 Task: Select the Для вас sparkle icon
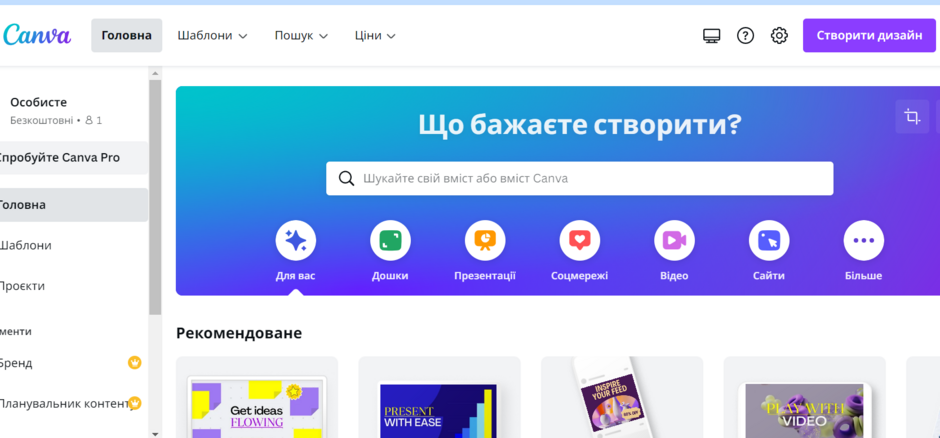[296, 241]
